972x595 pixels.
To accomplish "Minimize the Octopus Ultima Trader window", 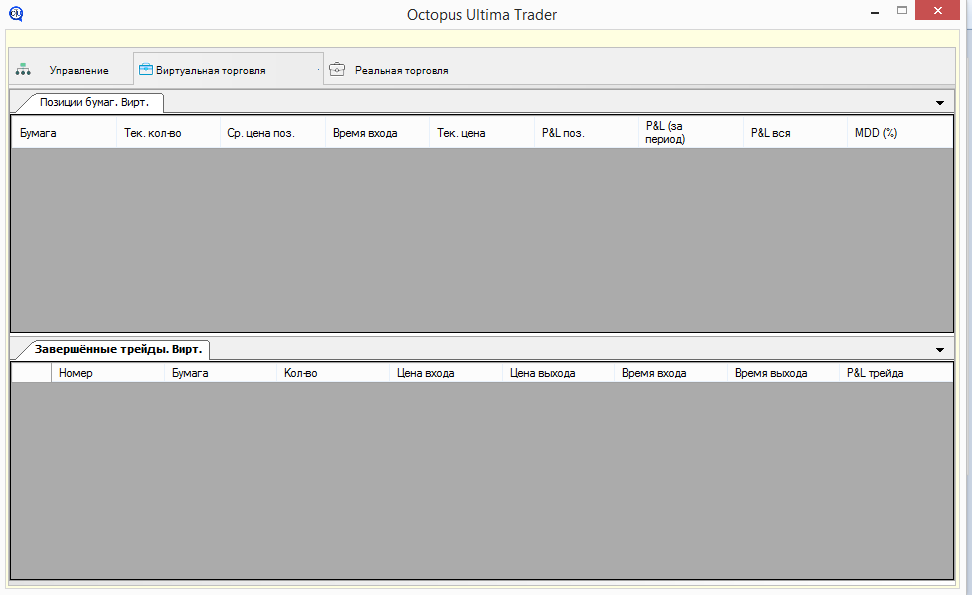I will 875,12.
